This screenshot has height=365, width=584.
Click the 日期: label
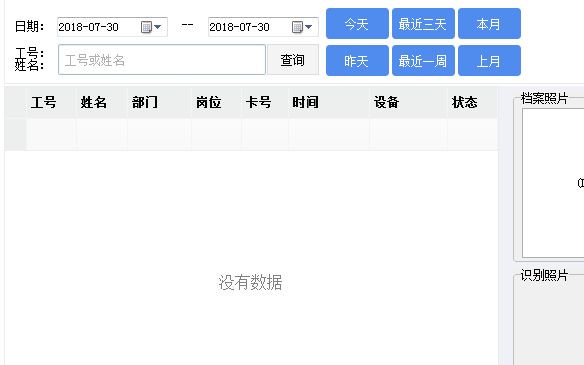[29, 26]
